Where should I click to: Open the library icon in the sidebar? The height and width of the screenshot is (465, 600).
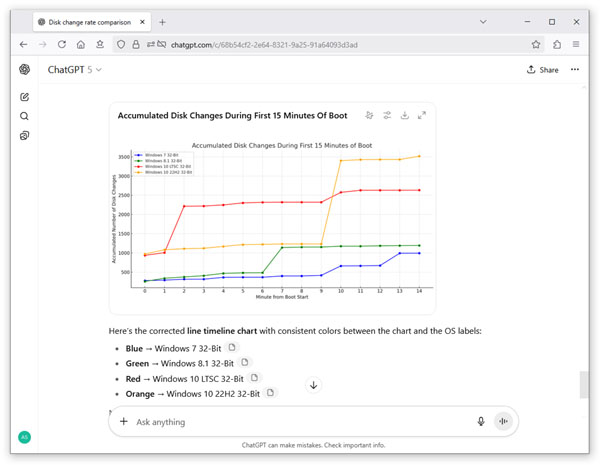click(x=24, y=135)
